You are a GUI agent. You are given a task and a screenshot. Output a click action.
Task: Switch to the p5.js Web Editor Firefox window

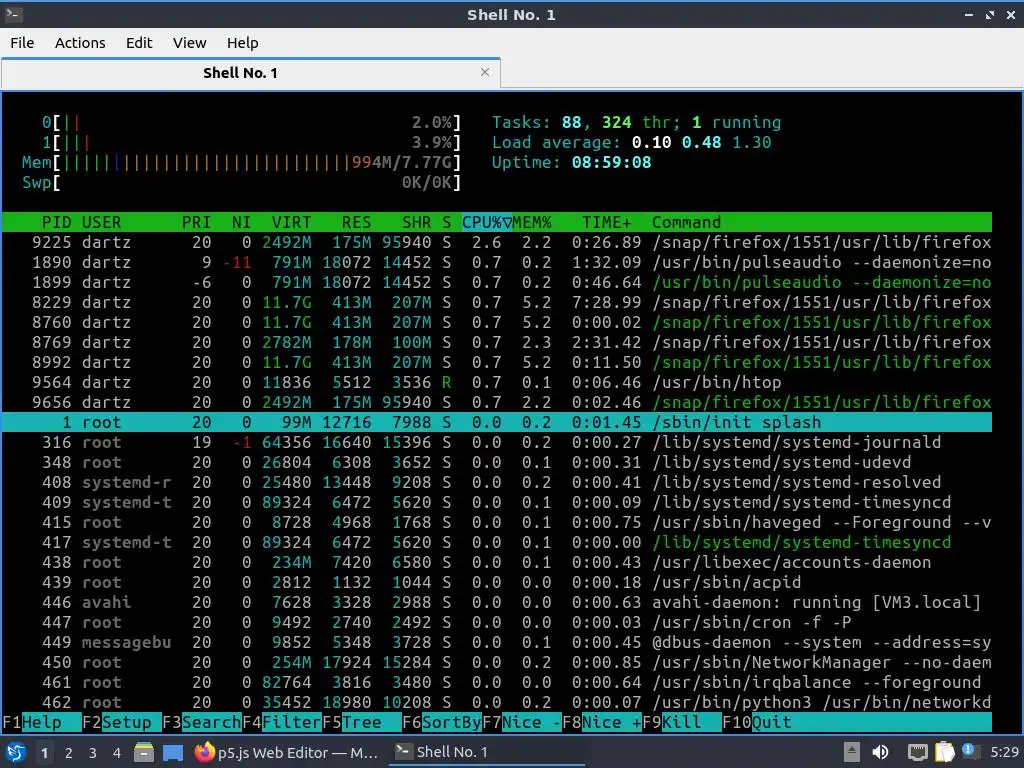point(286,752)
